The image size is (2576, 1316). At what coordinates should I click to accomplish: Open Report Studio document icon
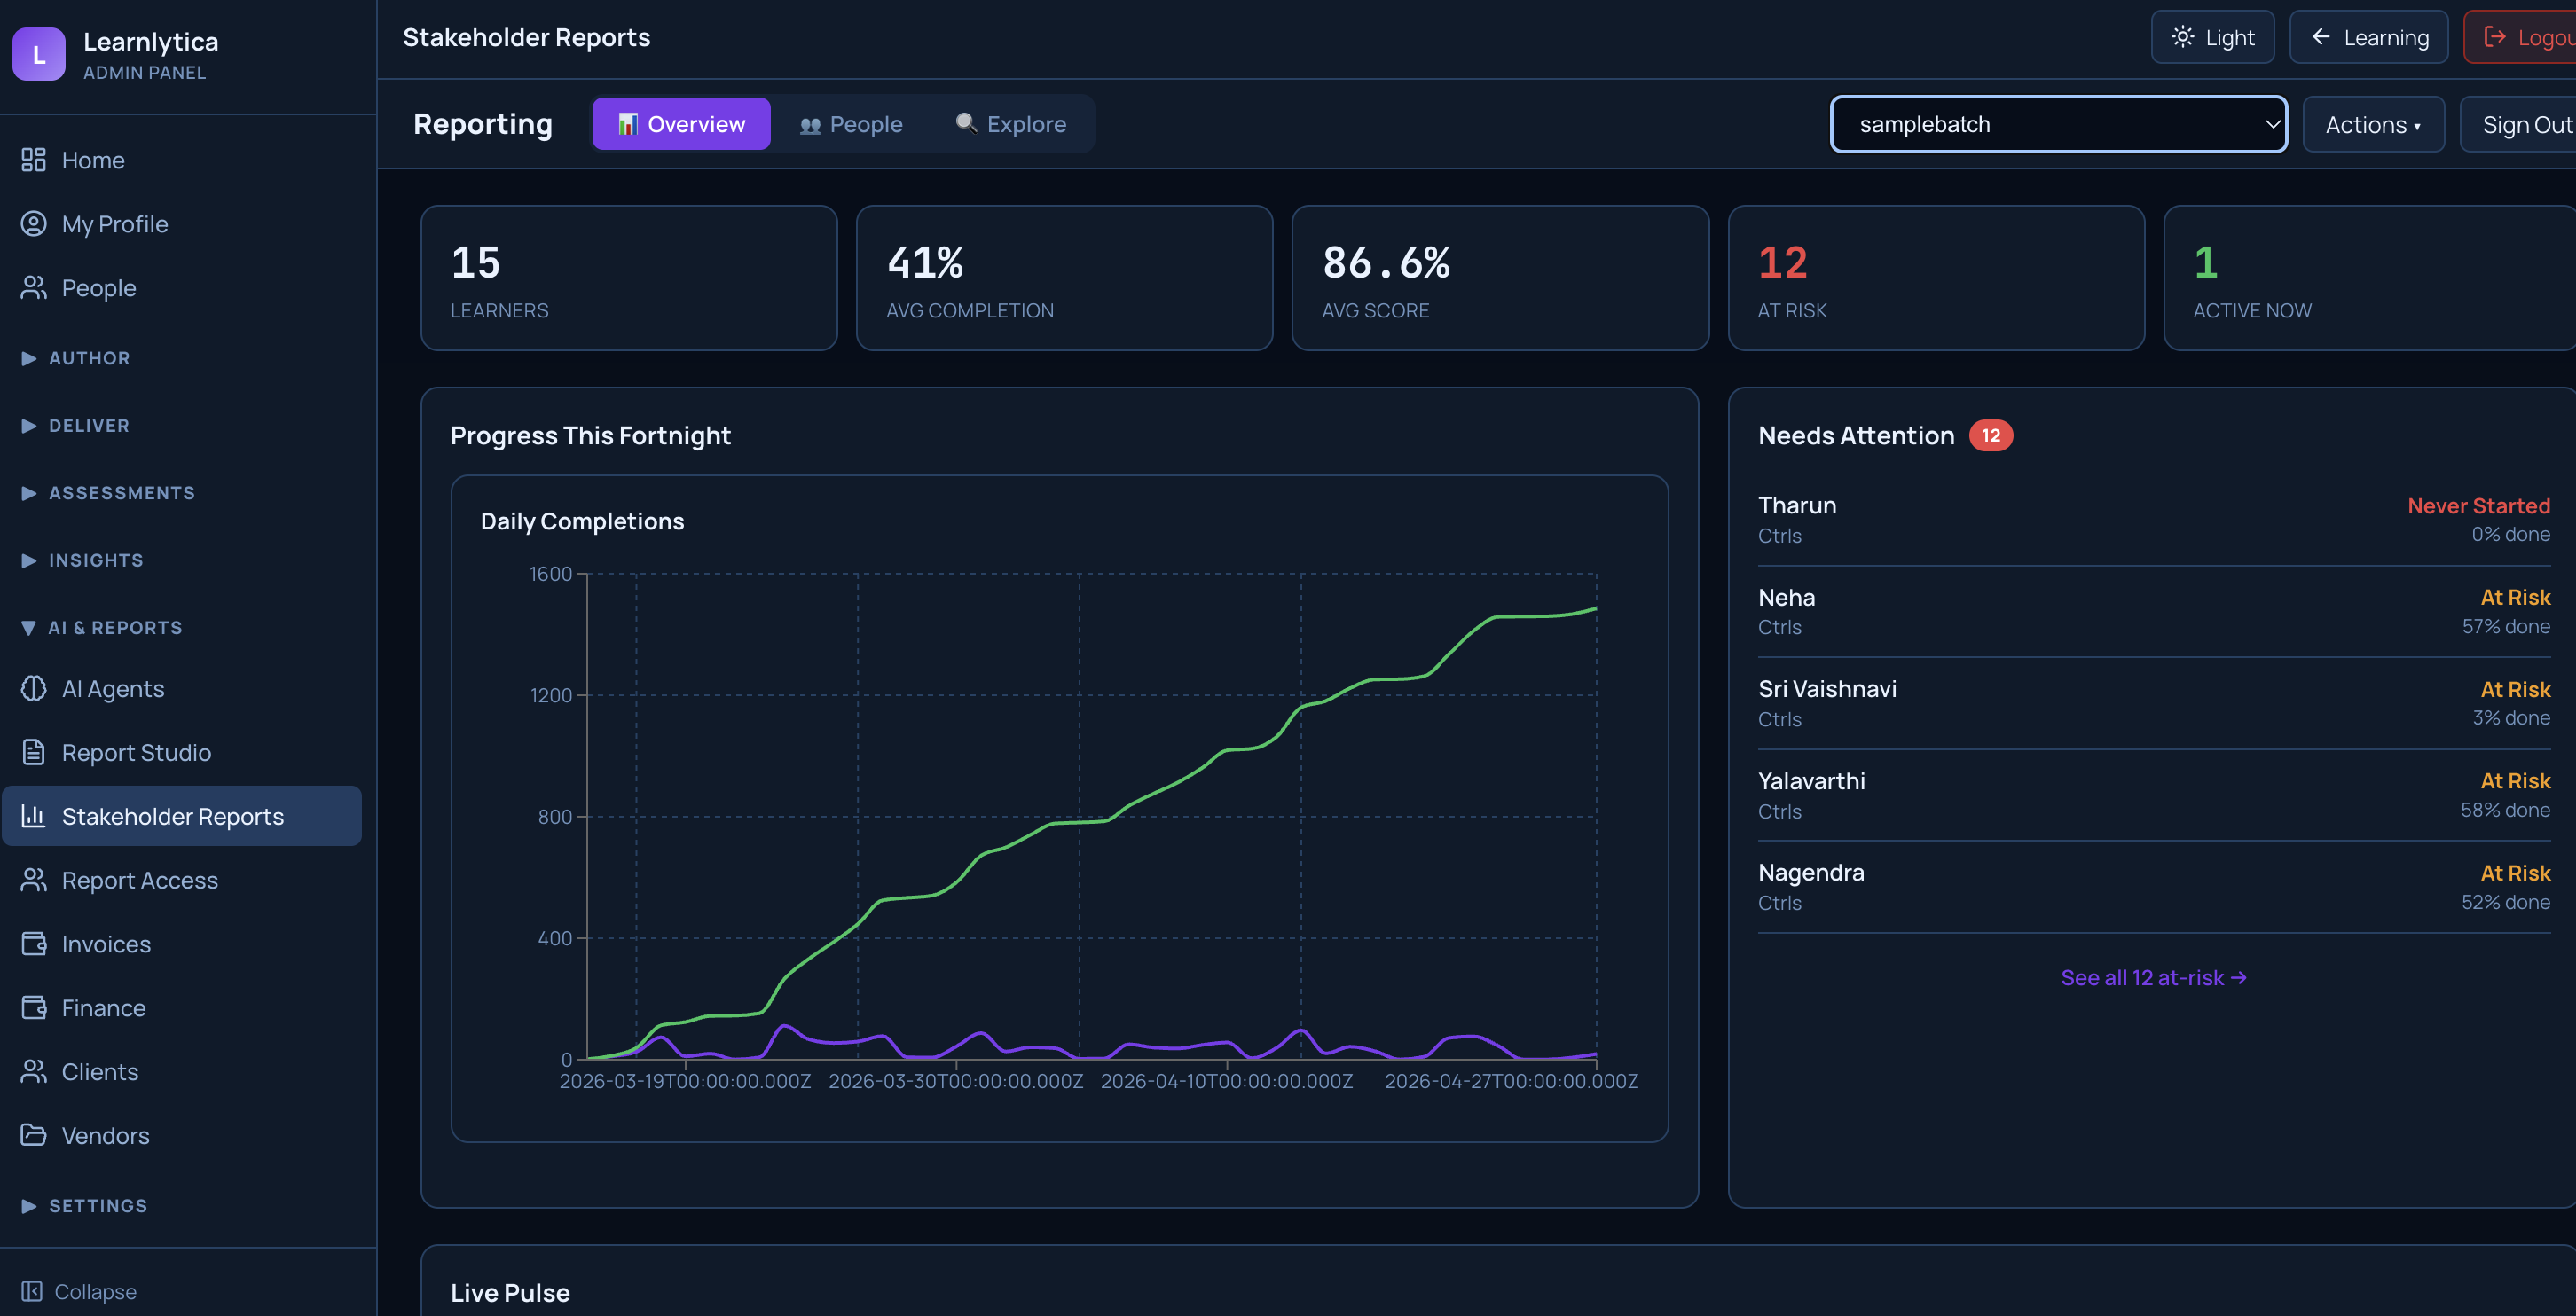(33, 752)
